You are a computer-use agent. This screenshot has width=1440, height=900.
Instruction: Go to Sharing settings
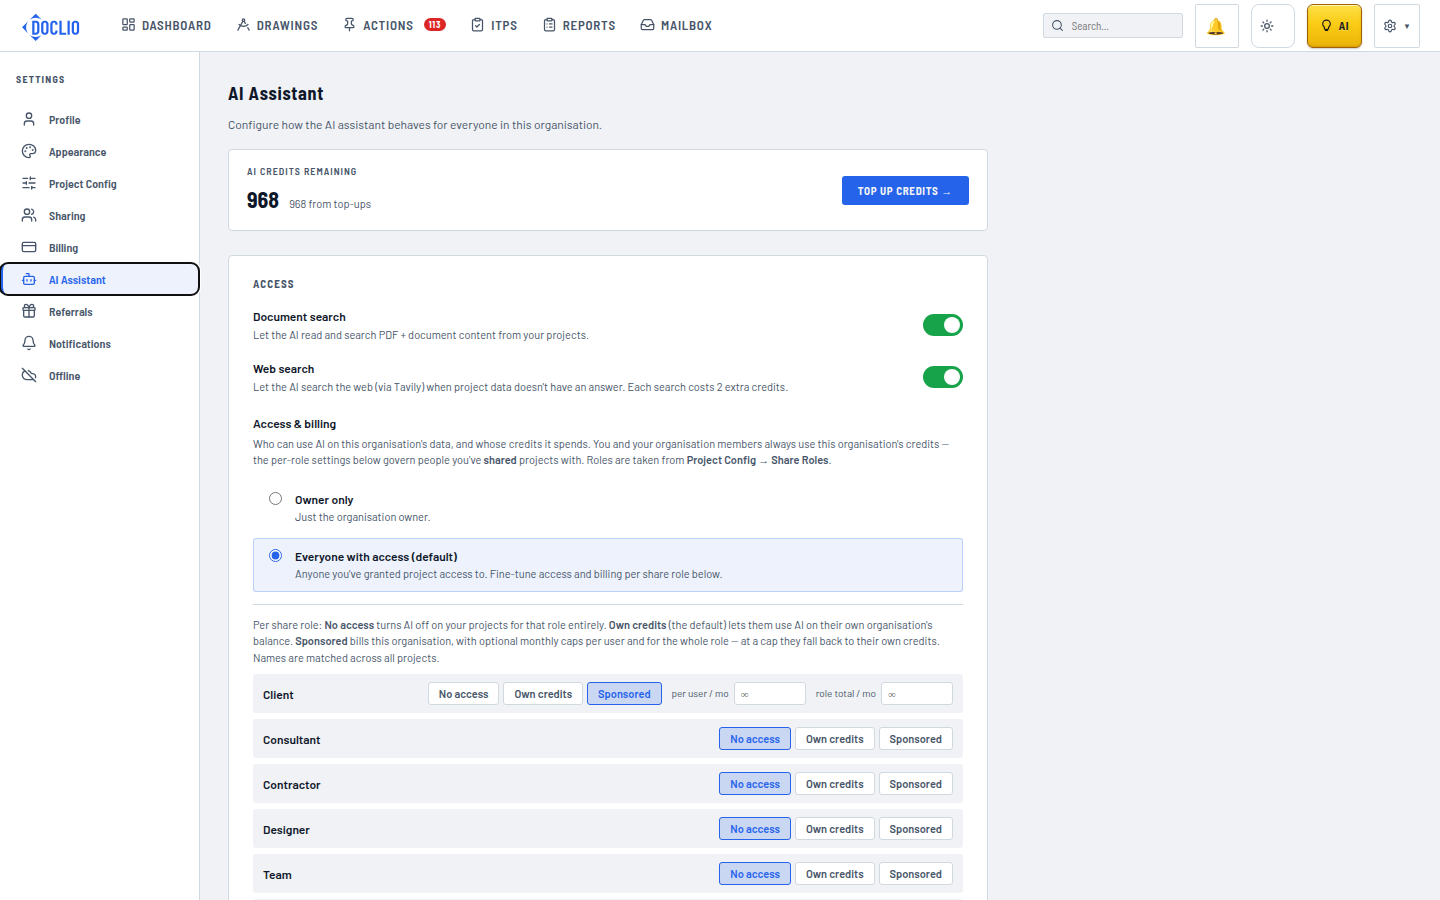(x=100, y=216)
